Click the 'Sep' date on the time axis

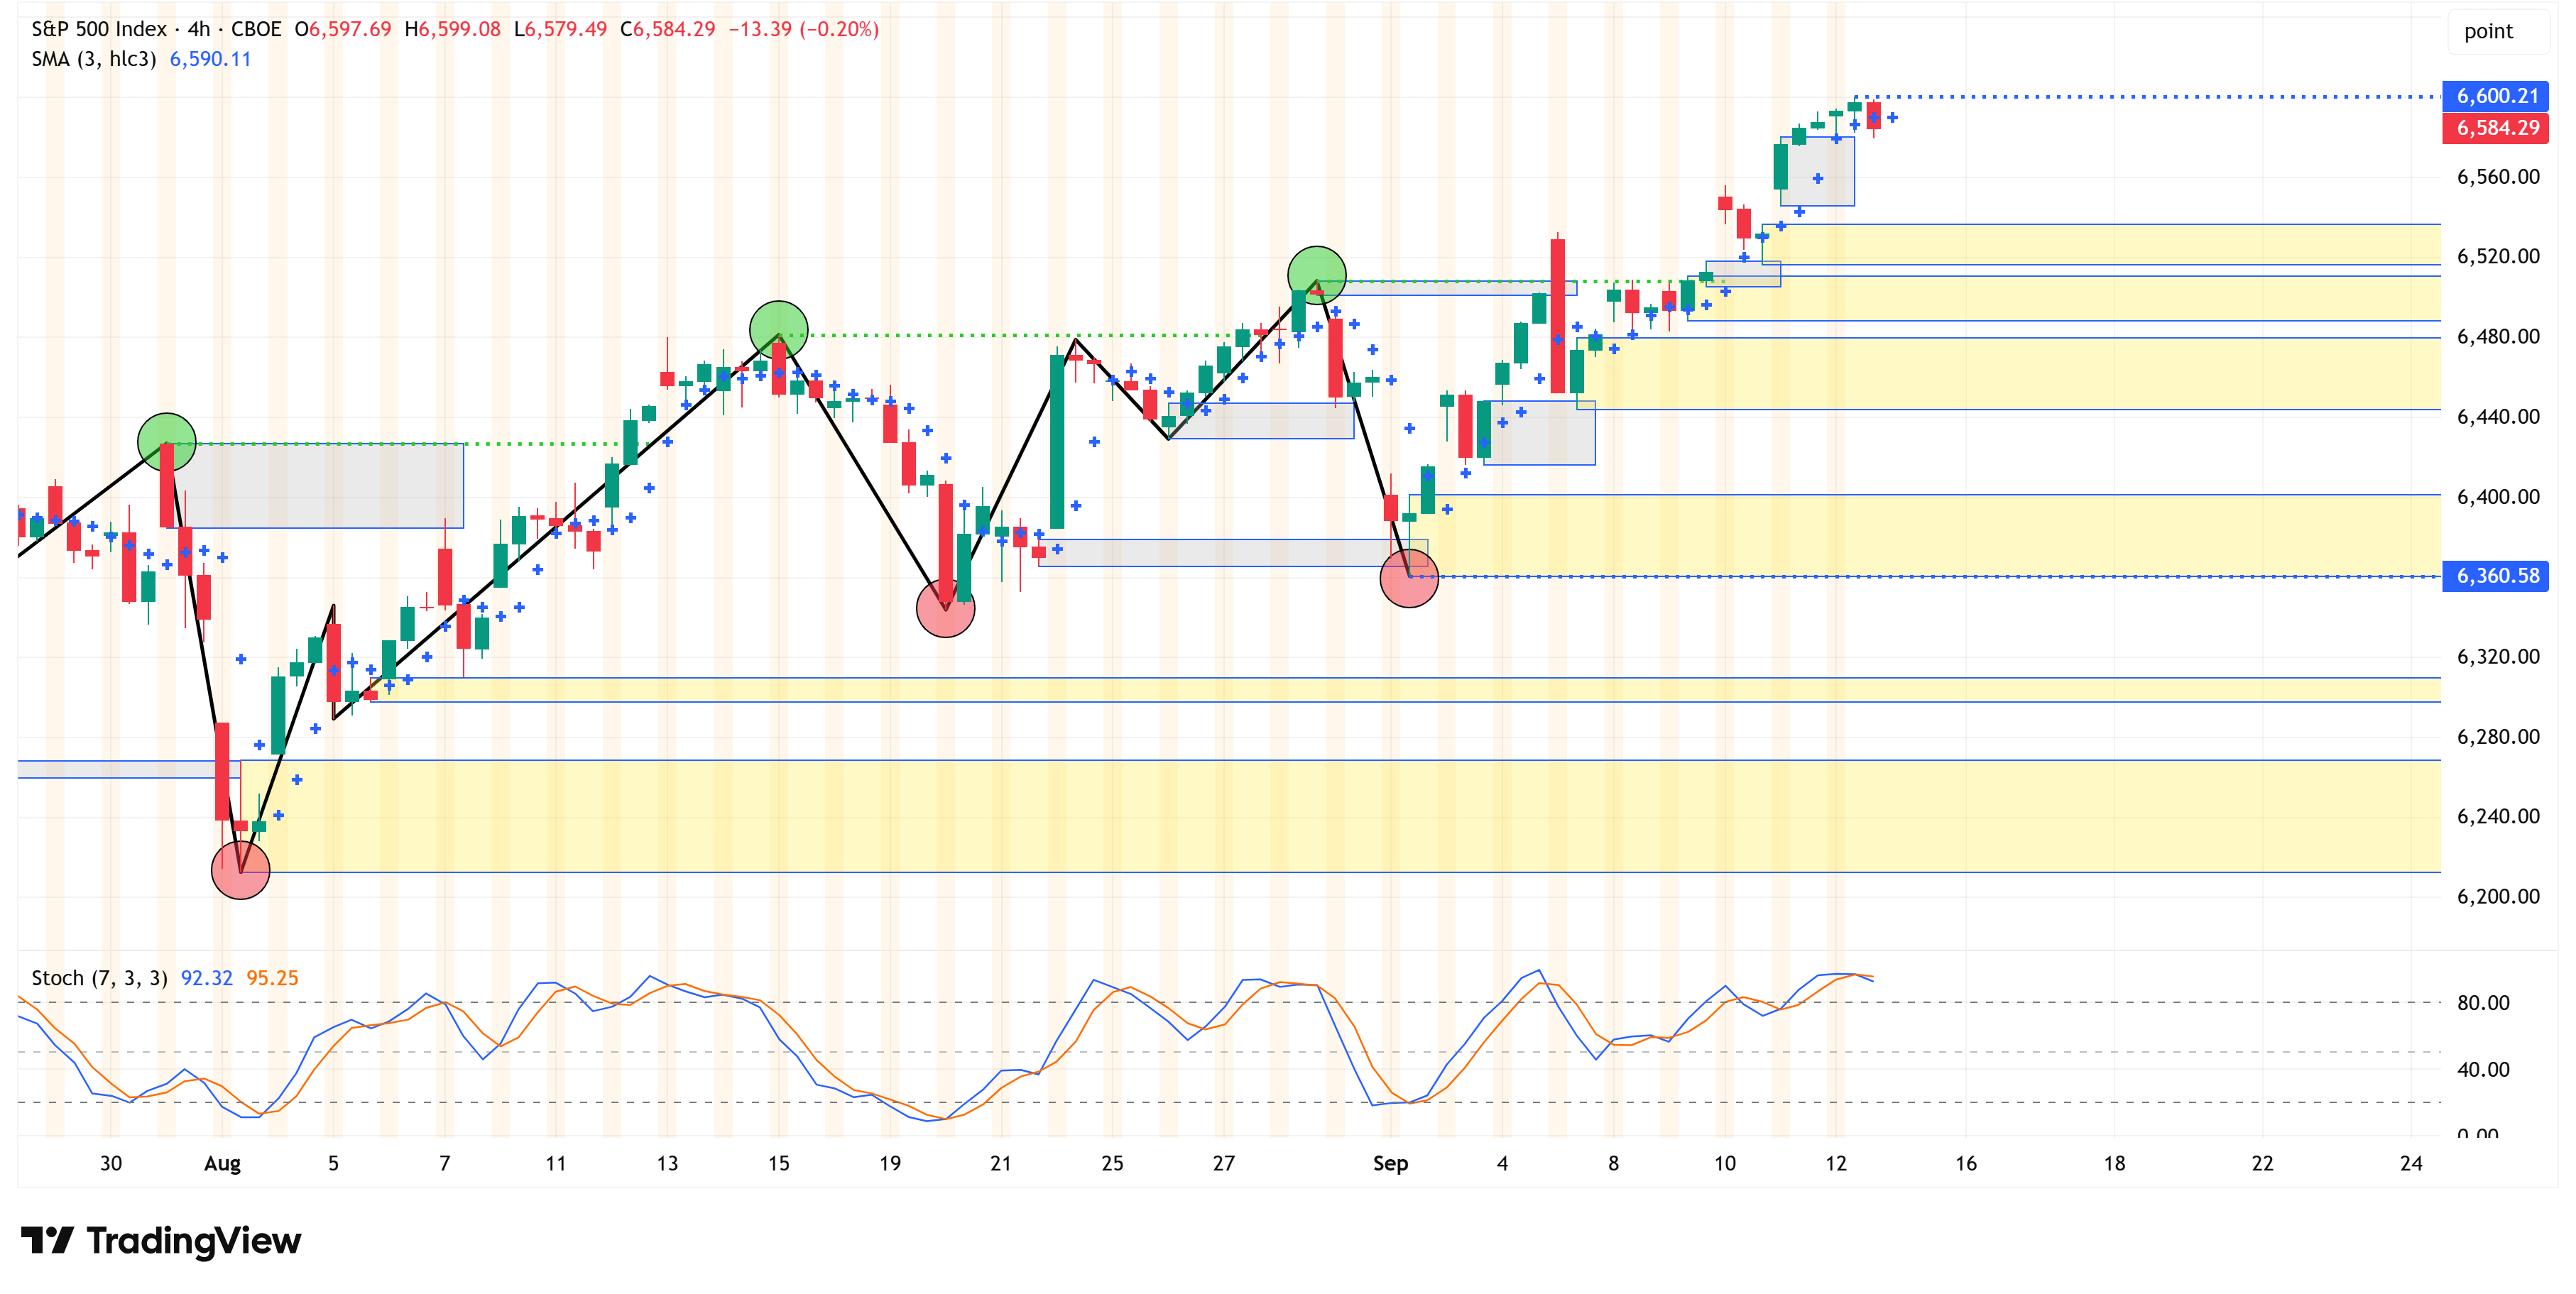pyautogui.click(x=1390, y=1163)
